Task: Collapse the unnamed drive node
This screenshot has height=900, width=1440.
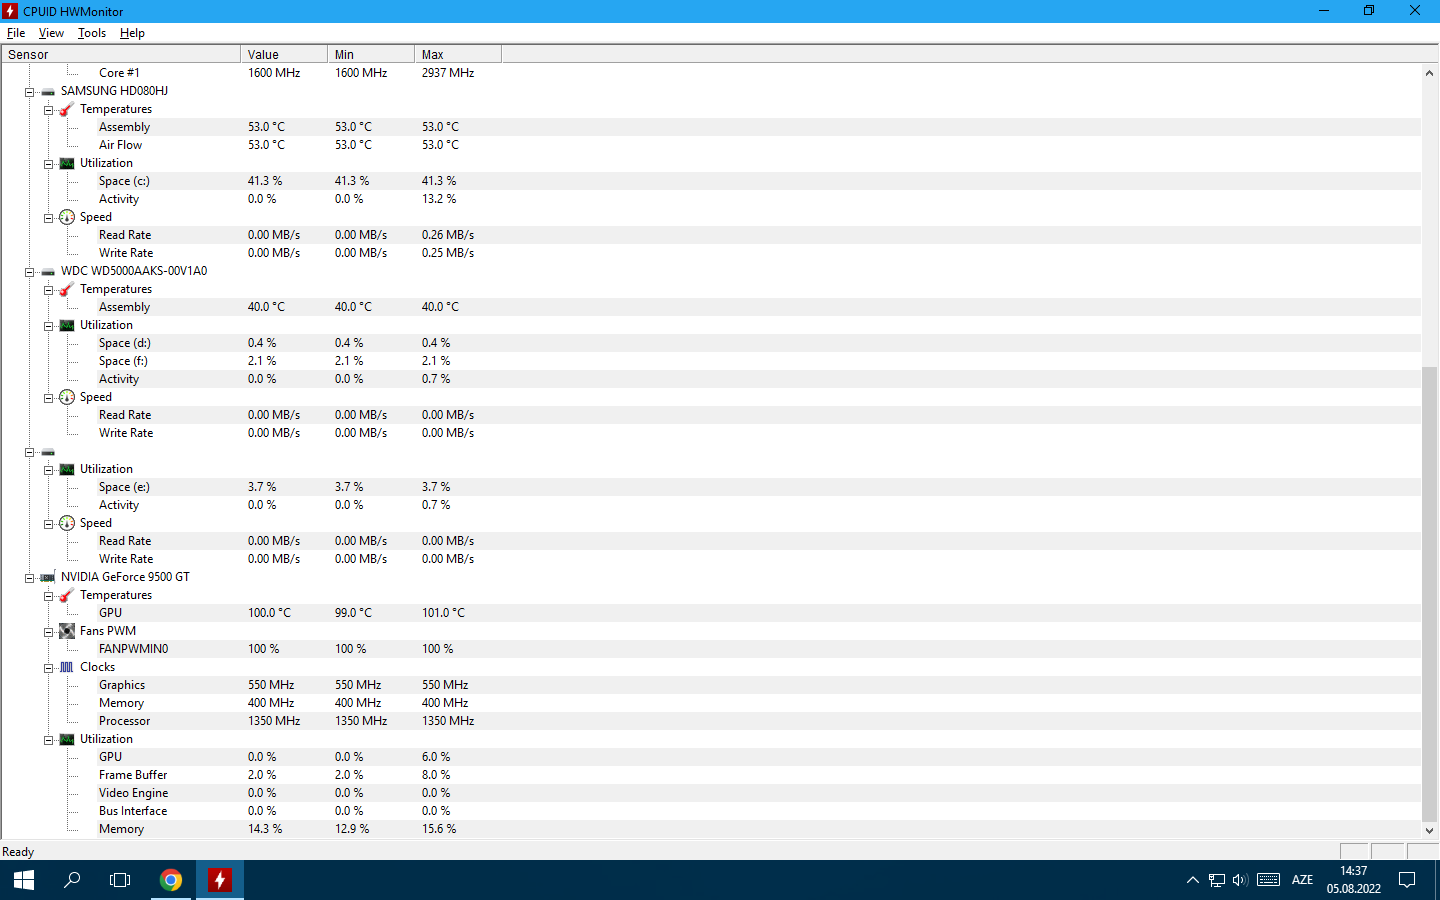Action: coord(29,452)
